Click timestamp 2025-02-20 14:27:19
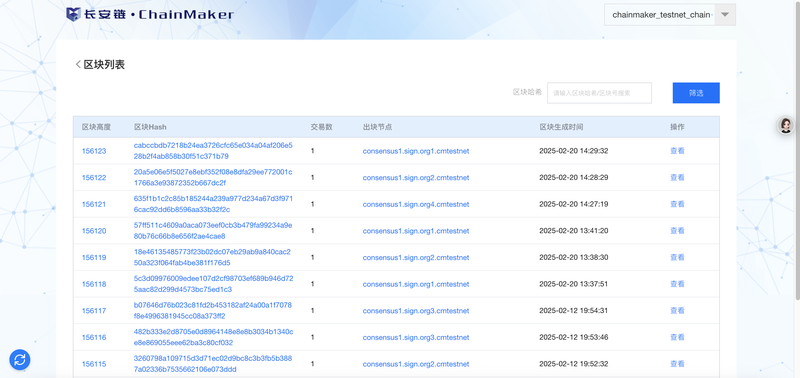Viewport: 800px width, 378px height. click(x=574, y=204)
